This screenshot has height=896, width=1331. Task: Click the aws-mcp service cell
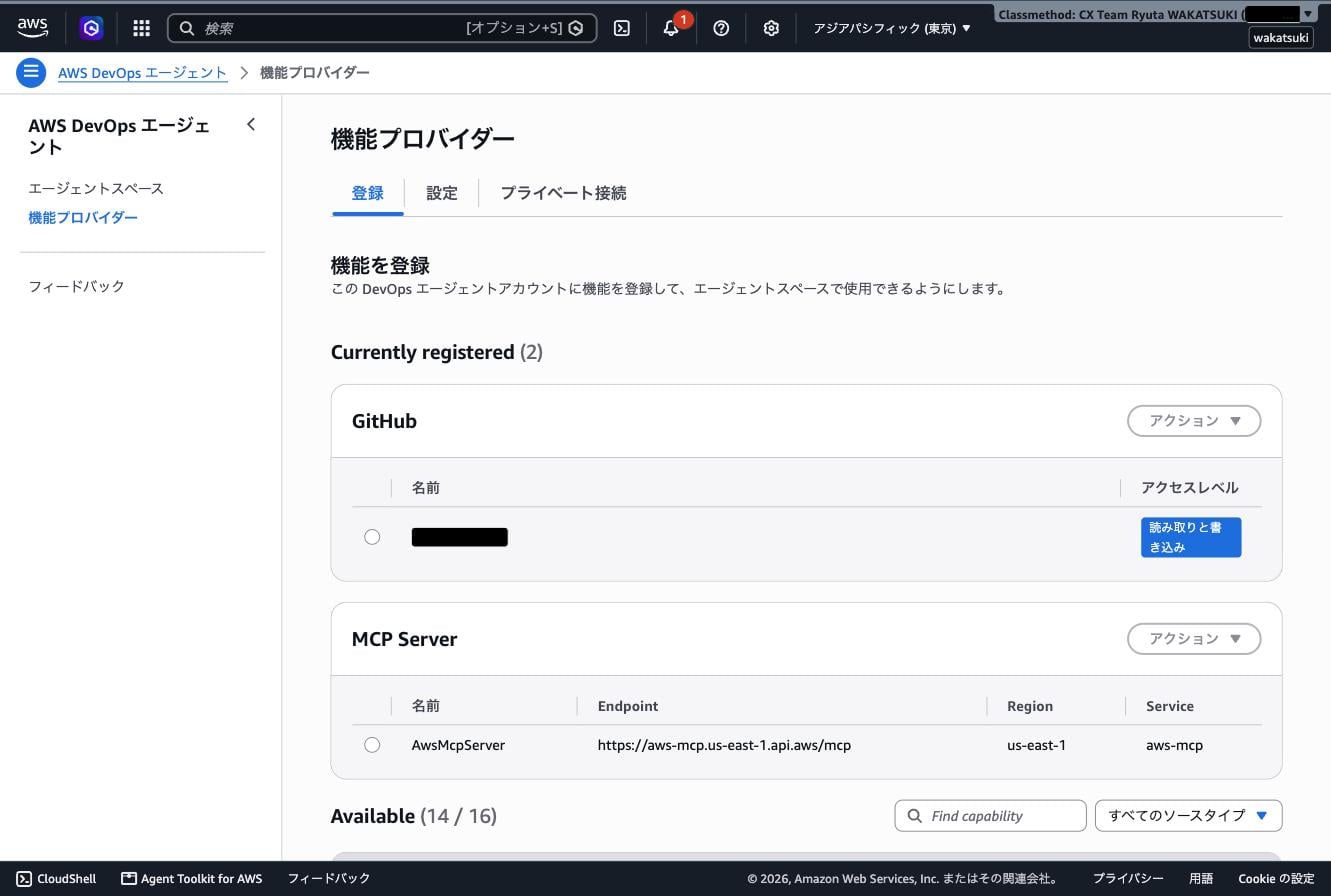[x=1174, y=745]
